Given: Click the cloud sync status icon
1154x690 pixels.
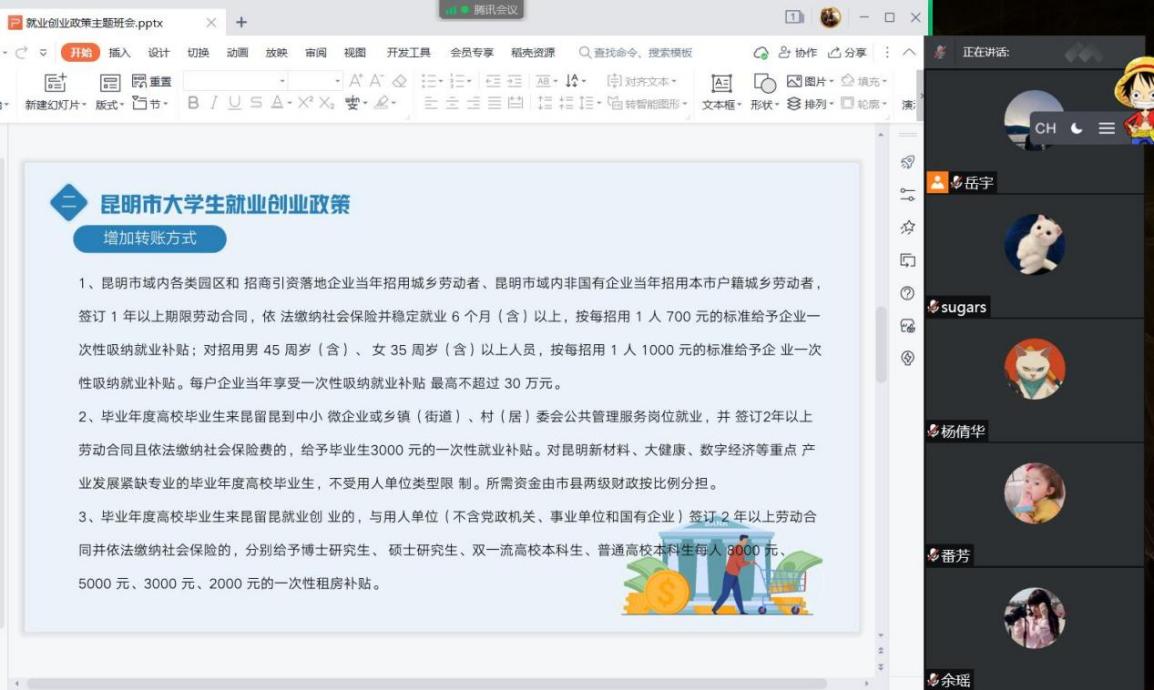Looking at the screenshot, I should point(761,53).
